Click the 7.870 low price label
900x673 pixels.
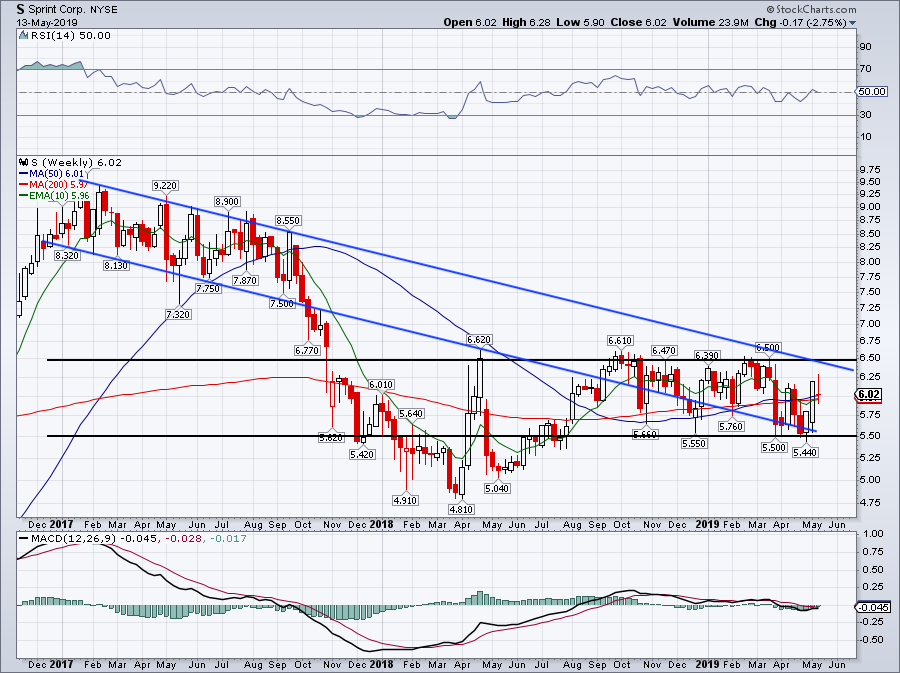pos(245,281)
